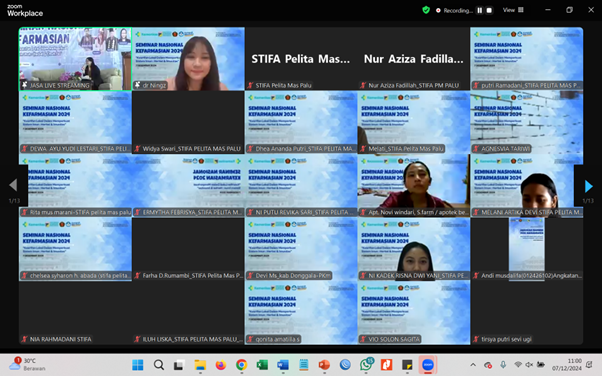
Task: Go to previous gallery page arrow
Action: [13, 185]
